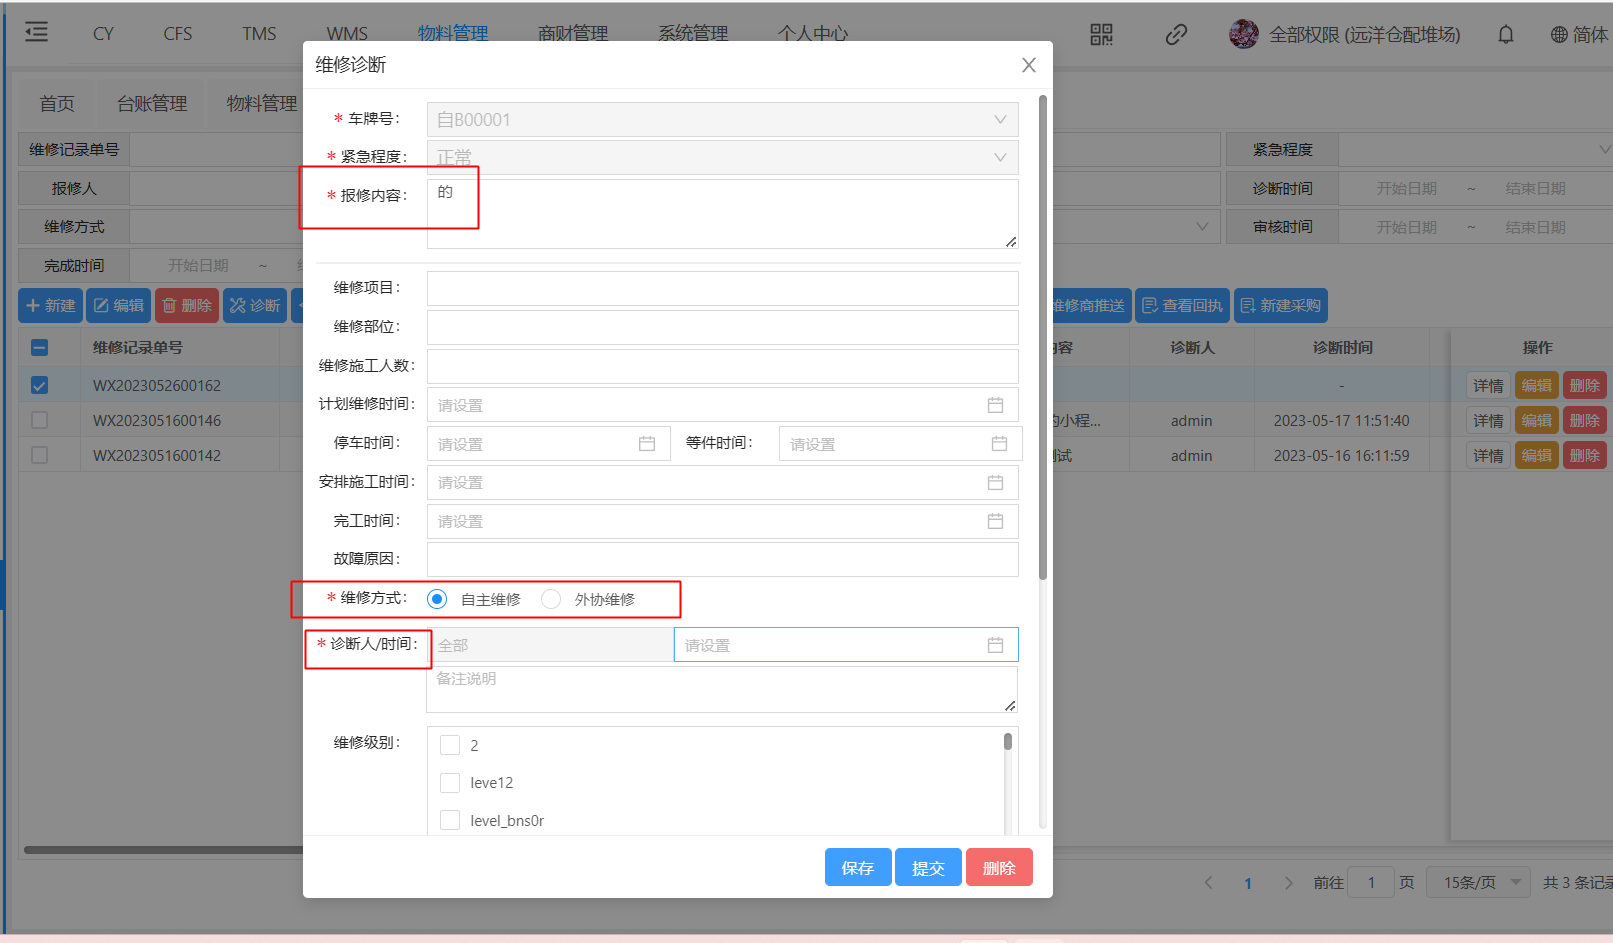This screenshot has width=1613, height=943.
Task: Uncheck the row WX2023052600162 checkbox
Action: 39,385
